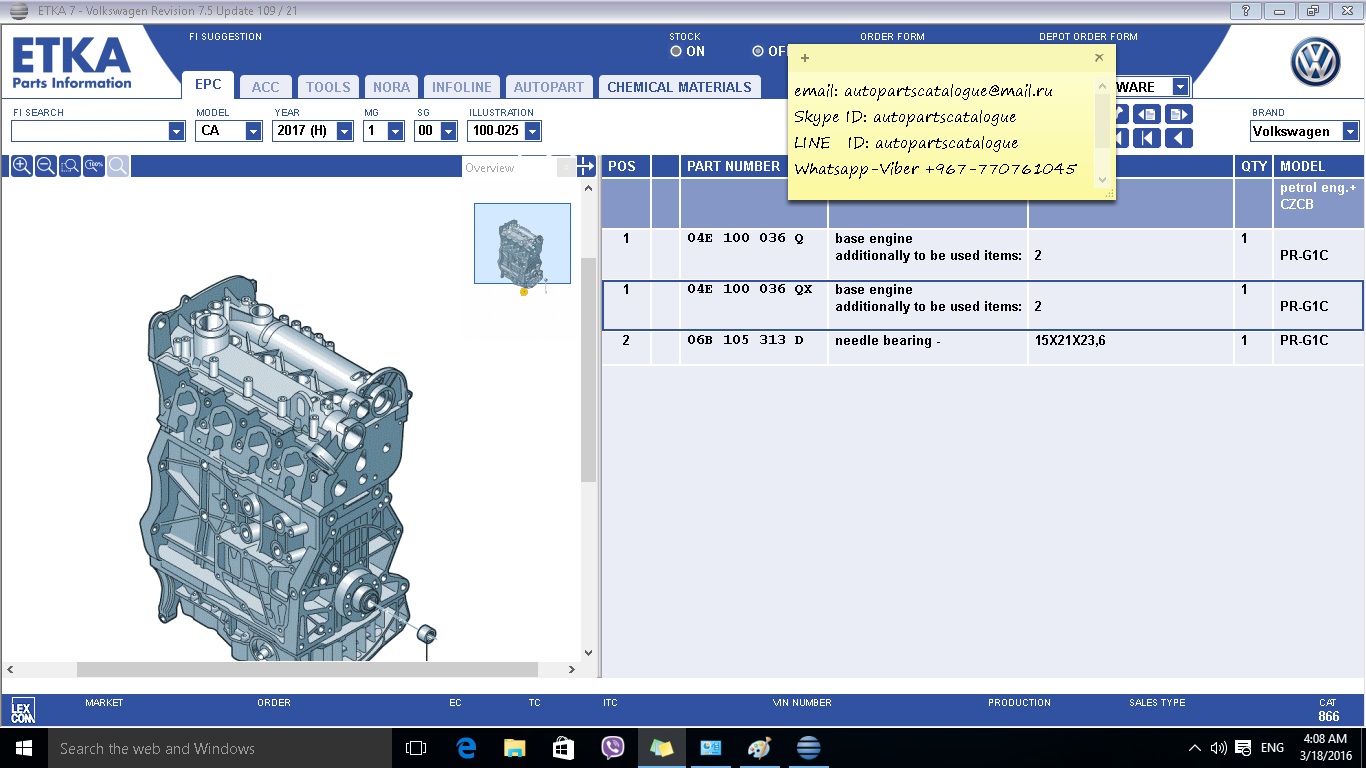Click the engine overview thumbnail

pos(522,243)
